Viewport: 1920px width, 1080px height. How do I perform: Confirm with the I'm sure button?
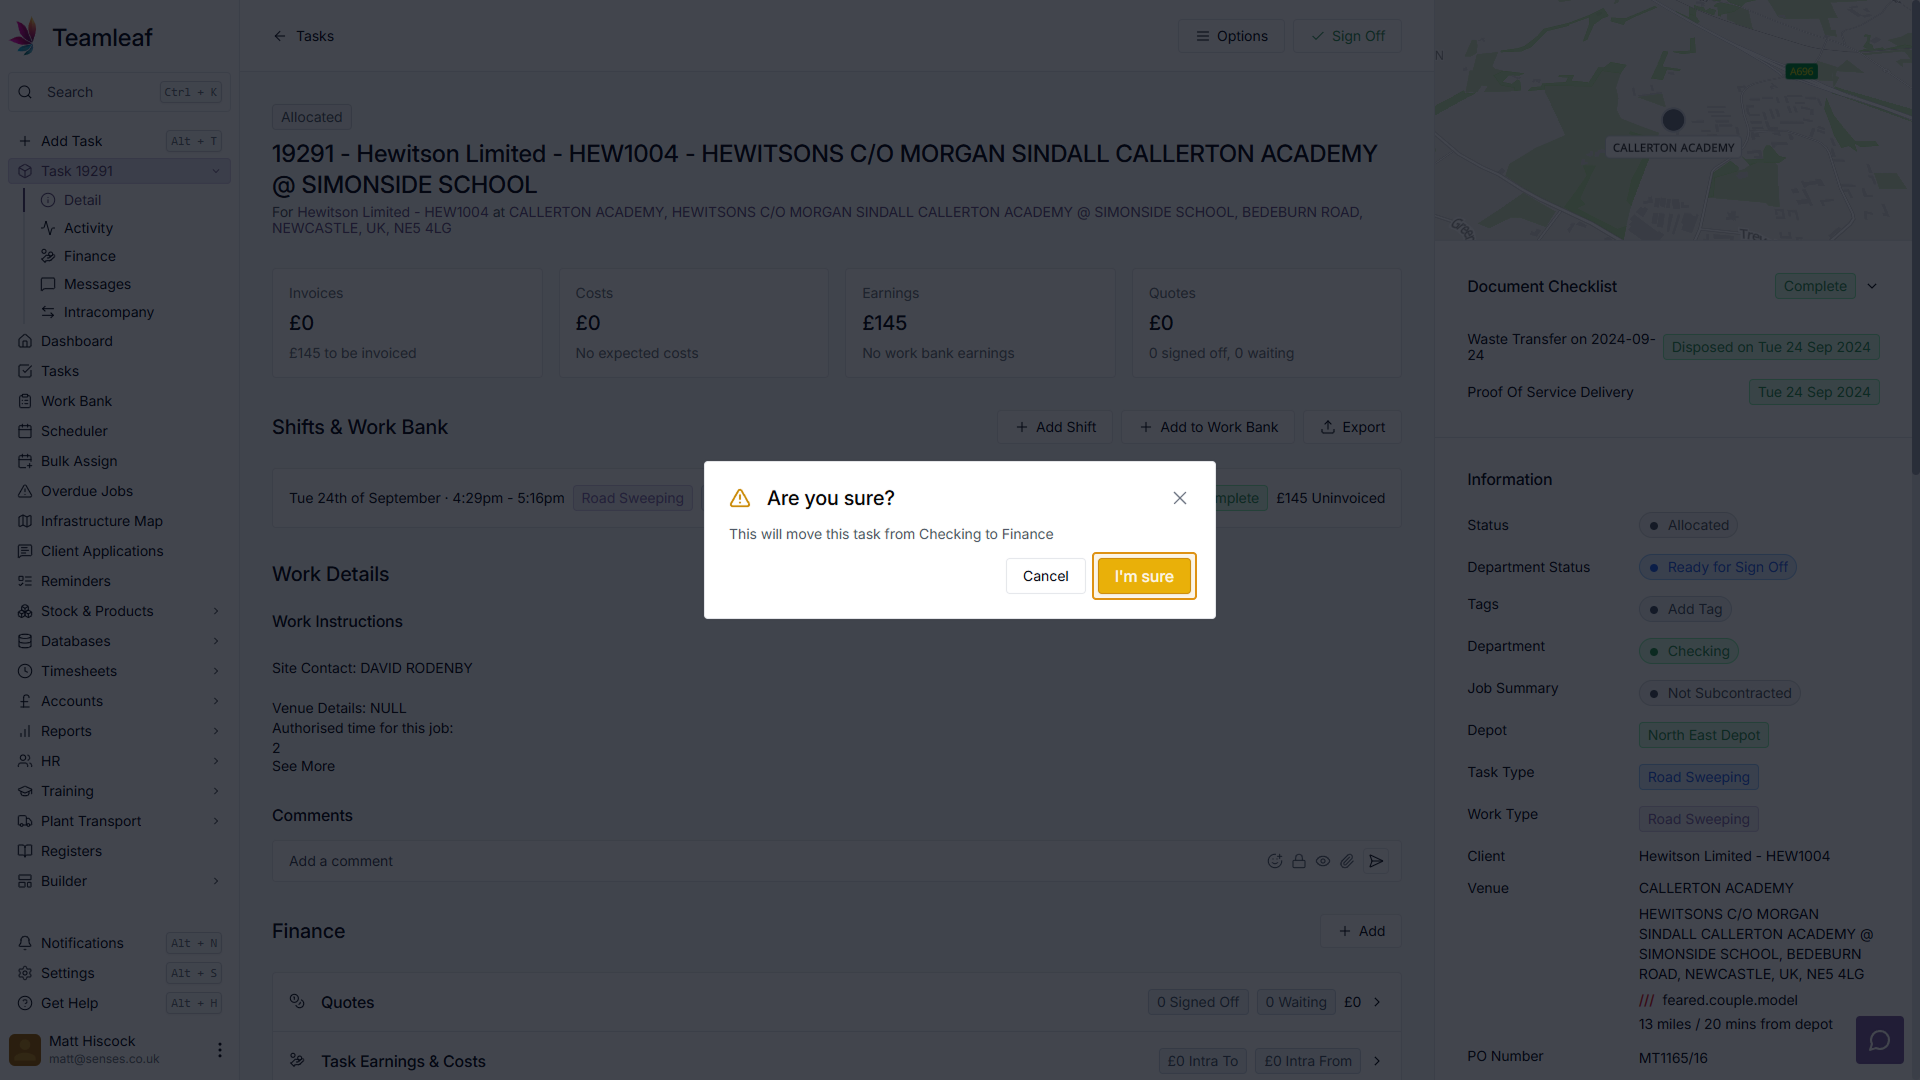1144,576
